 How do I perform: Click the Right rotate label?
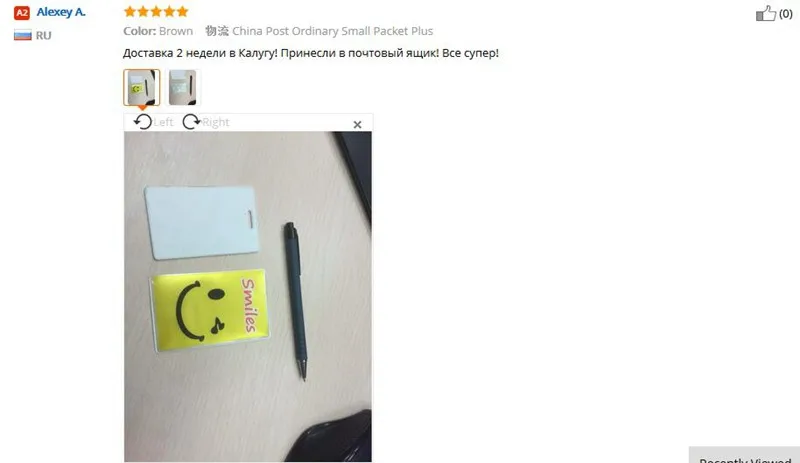pyautogui.click(x=216, y=123)
